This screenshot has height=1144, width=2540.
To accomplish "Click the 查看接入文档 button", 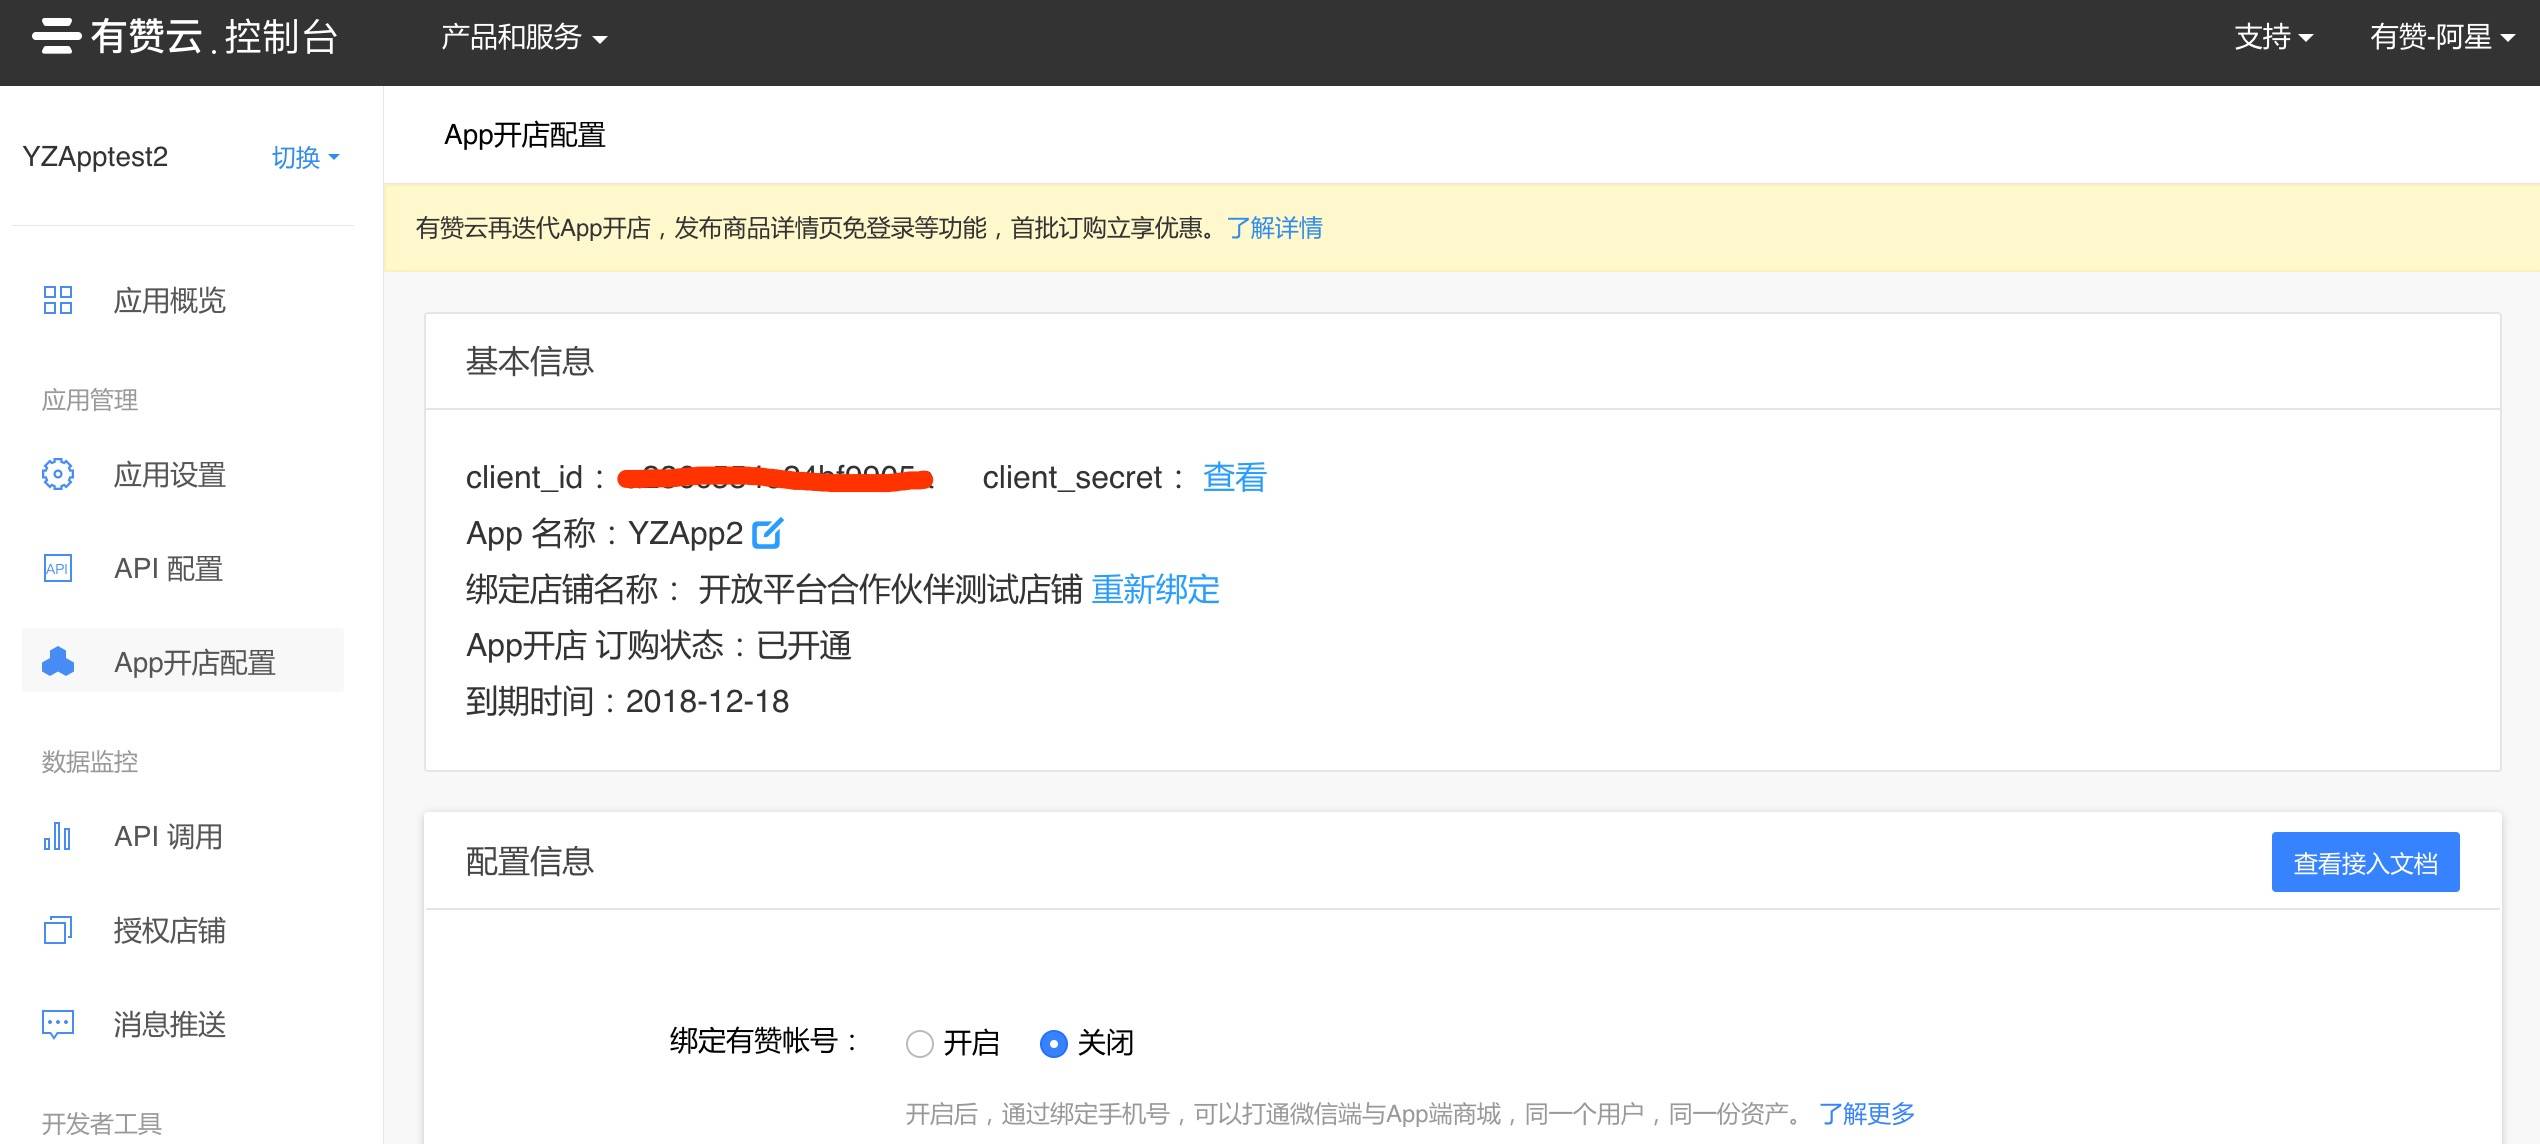I will coord(2364,862).
